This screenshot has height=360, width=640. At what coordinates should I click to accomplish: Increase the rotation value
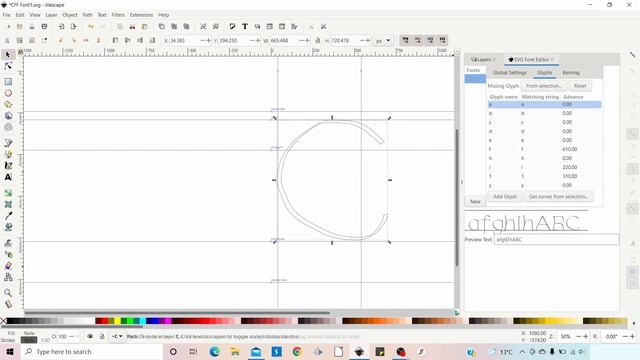click(632, 336)
